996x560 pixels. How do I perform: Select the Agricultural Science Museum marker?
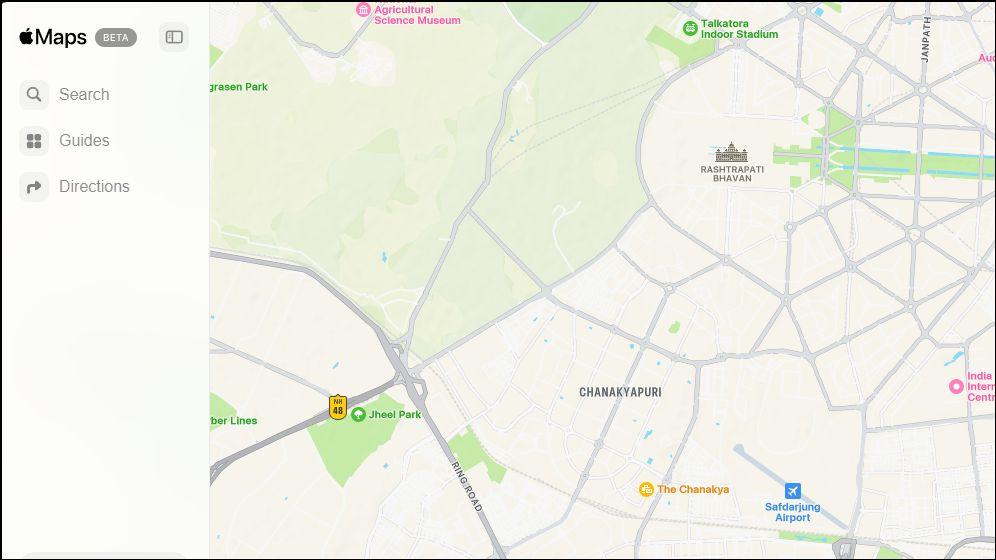363,10
